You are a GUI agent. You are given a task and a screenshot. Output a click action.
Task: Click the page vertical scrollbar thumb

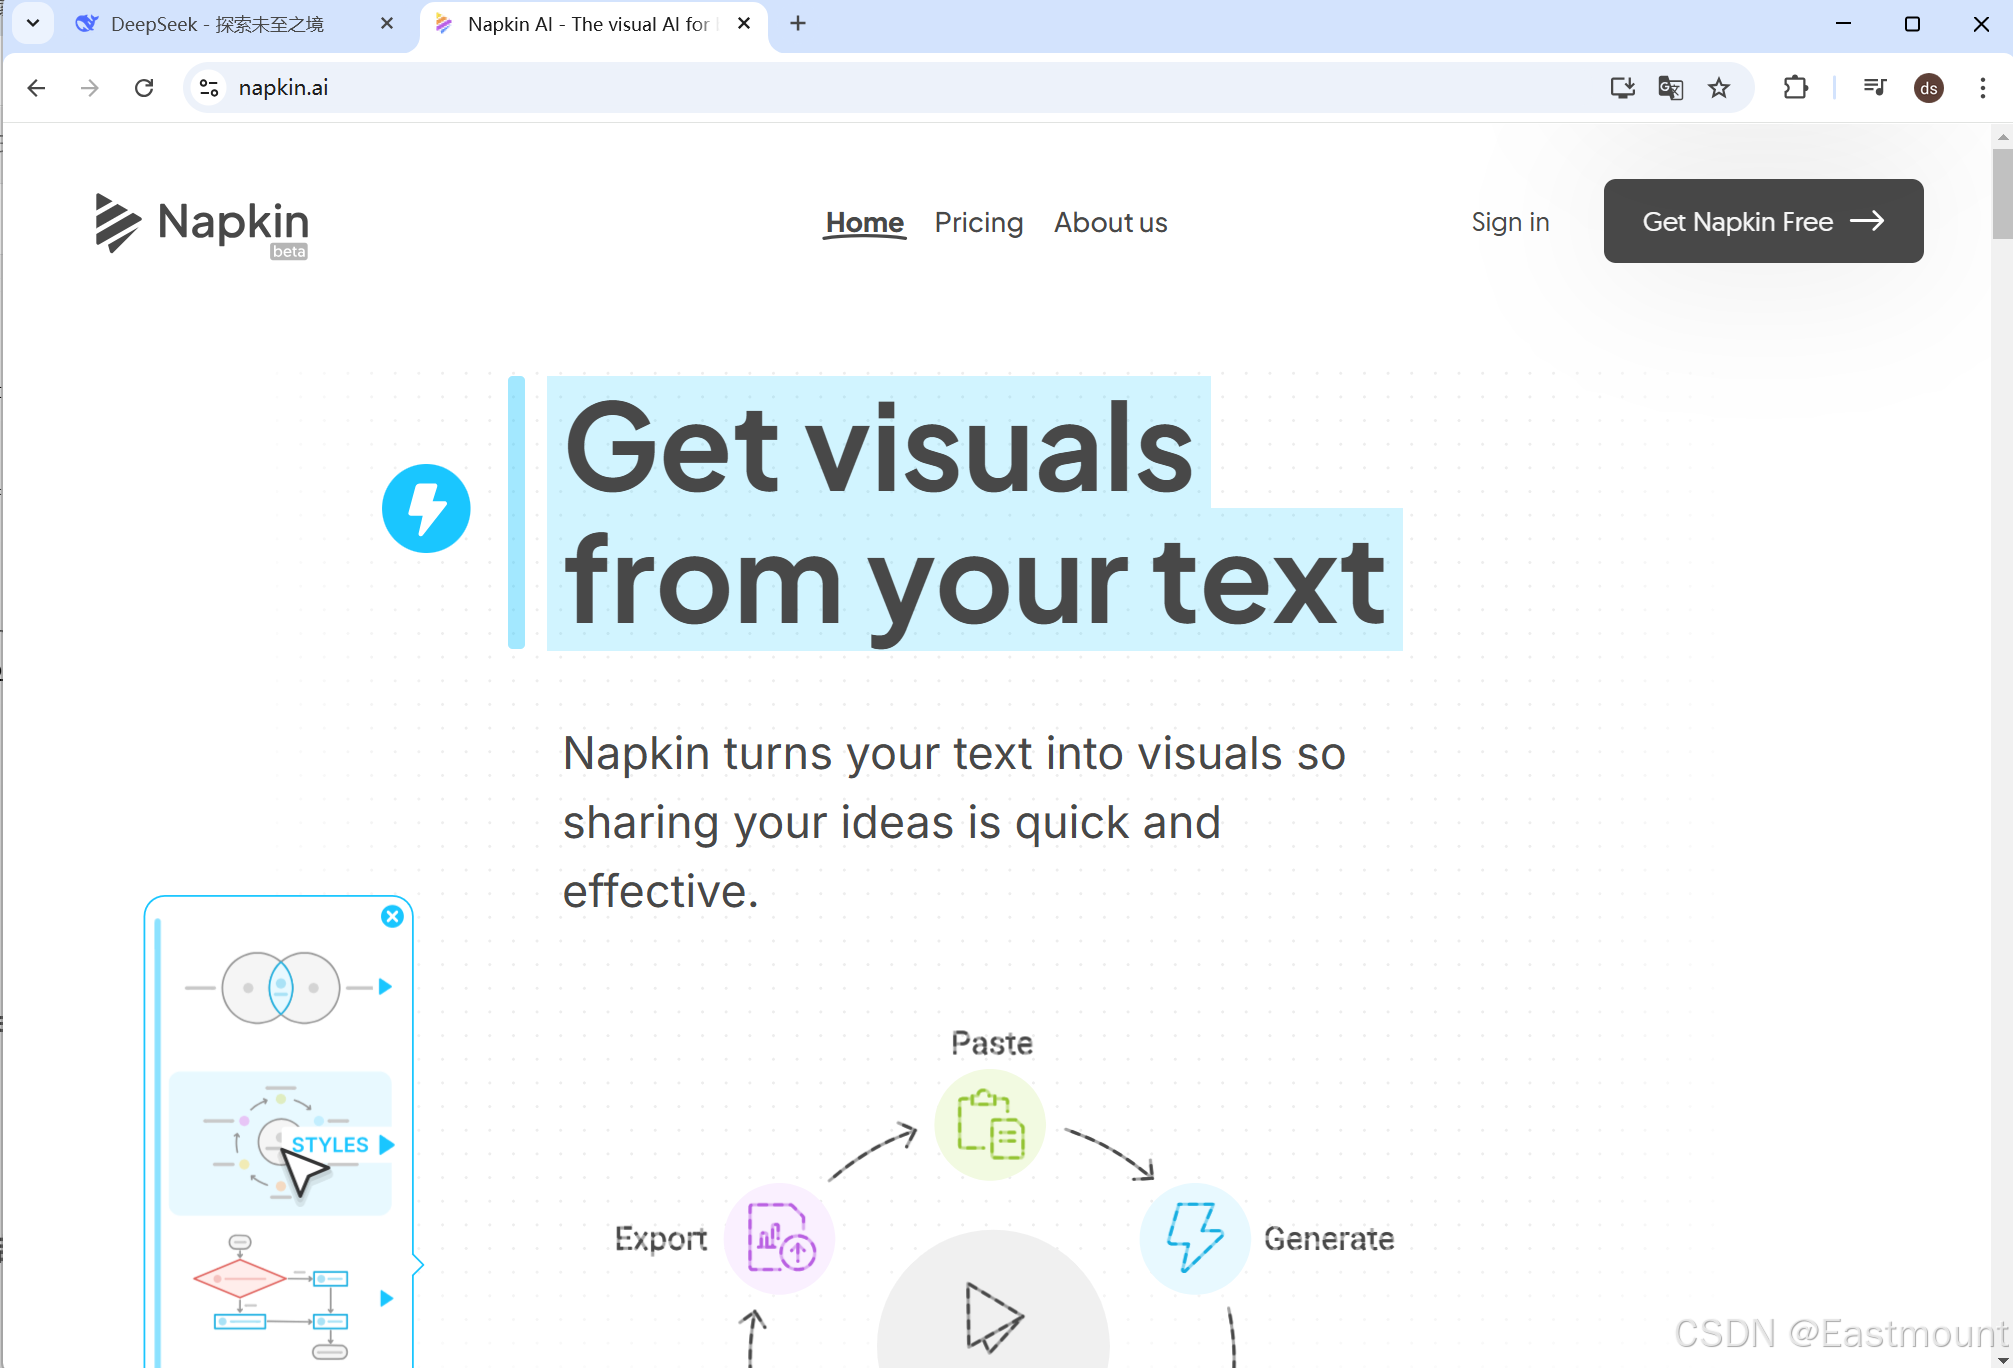pos(2001,195)
